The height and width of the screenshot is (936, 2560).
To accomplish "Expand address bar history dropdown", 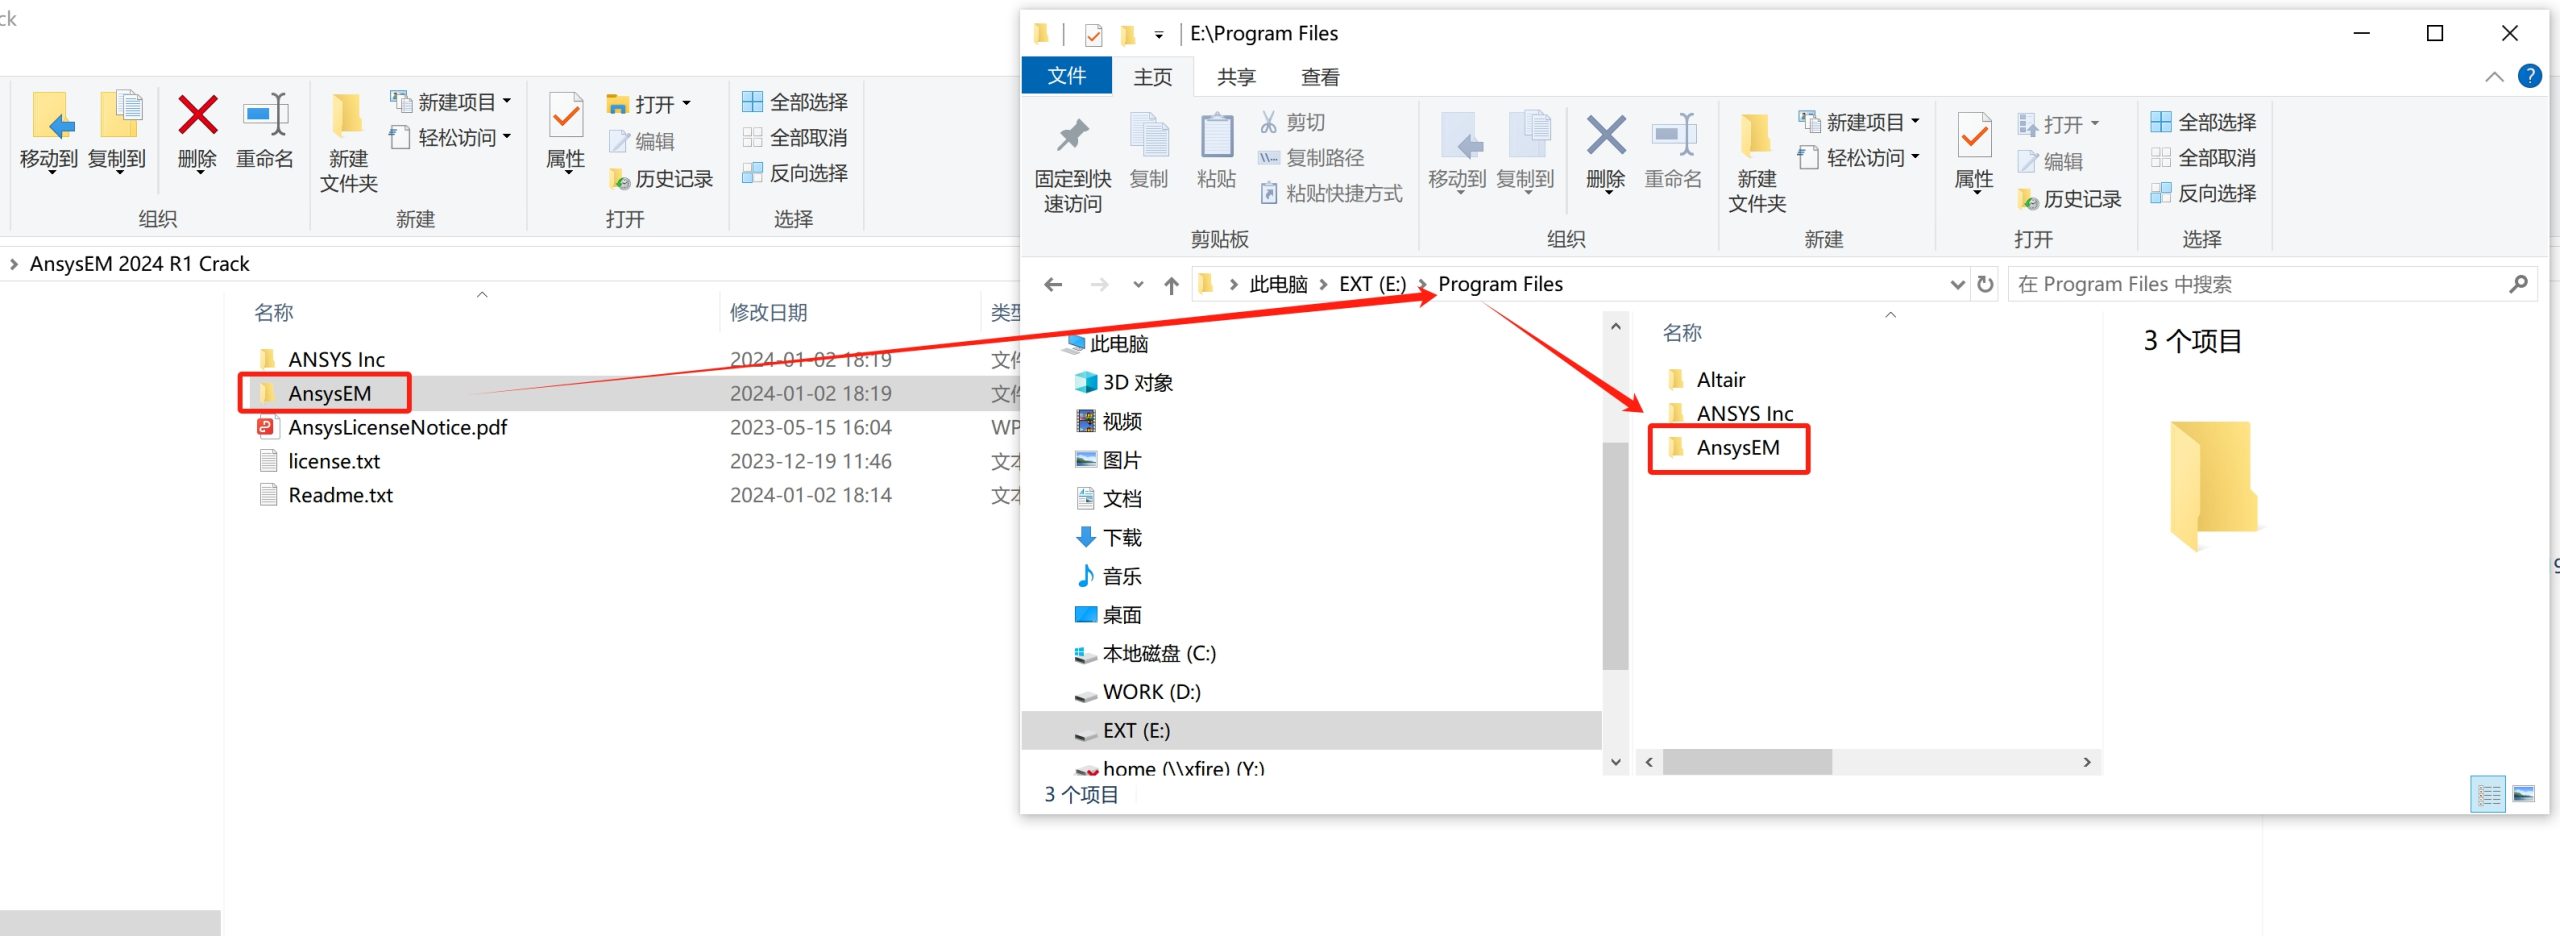I will [1957, 285].
